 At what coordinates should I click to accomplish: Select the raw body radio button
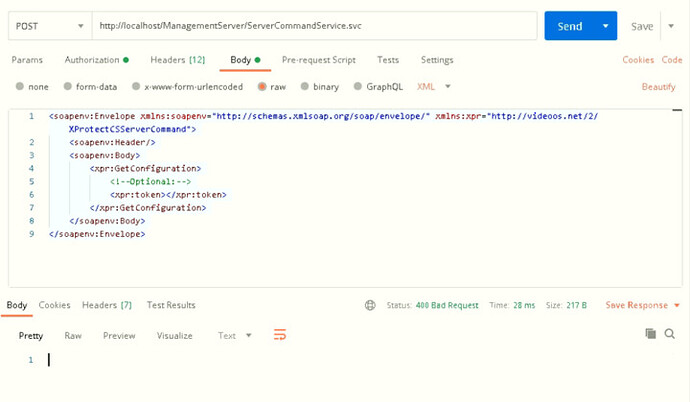coord(263,87)
